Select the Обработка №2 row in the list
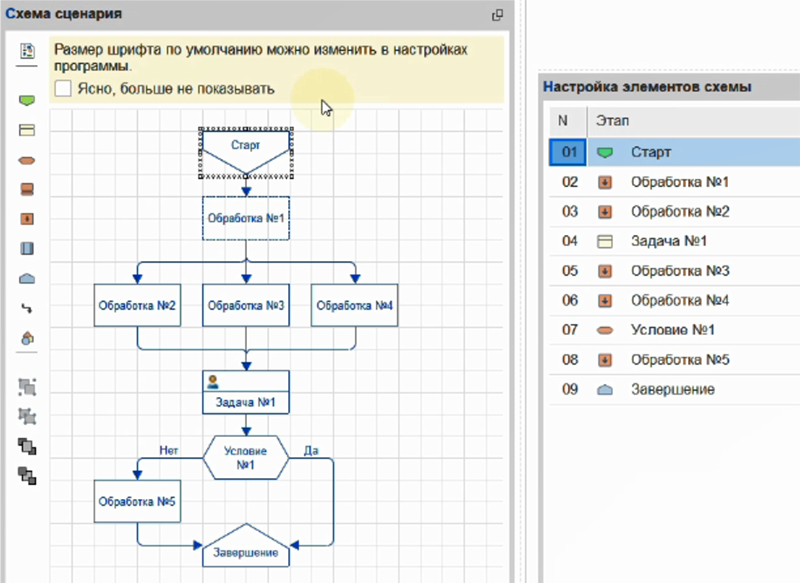Viewport: 800px width, 583px height. pyautogui.click(x=674, y=212)
